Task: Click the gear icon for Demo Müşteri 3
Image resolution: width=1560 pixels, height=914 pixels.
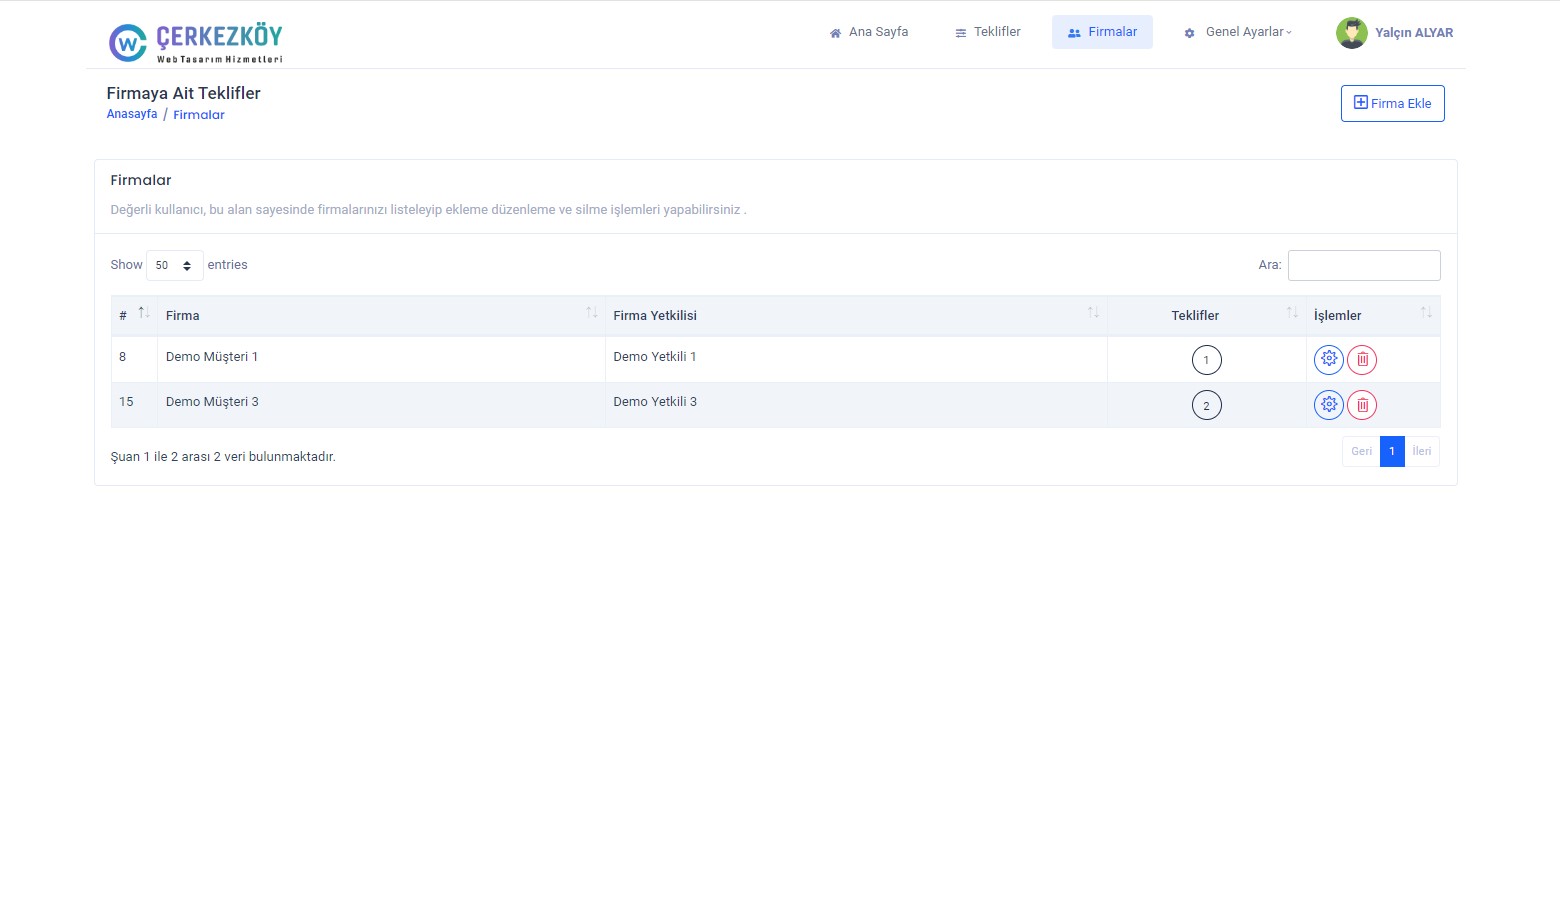Action: 1328,404
